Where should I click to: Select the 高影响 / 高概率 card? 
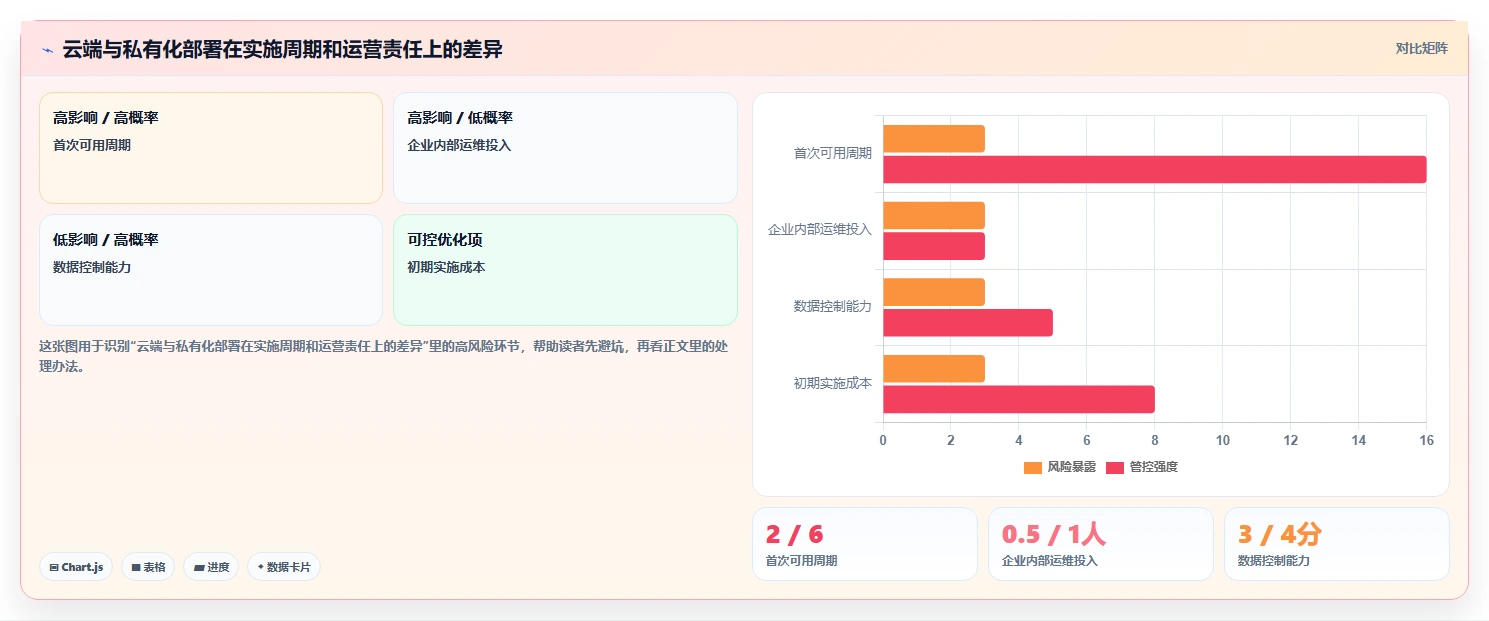[211, 148]
